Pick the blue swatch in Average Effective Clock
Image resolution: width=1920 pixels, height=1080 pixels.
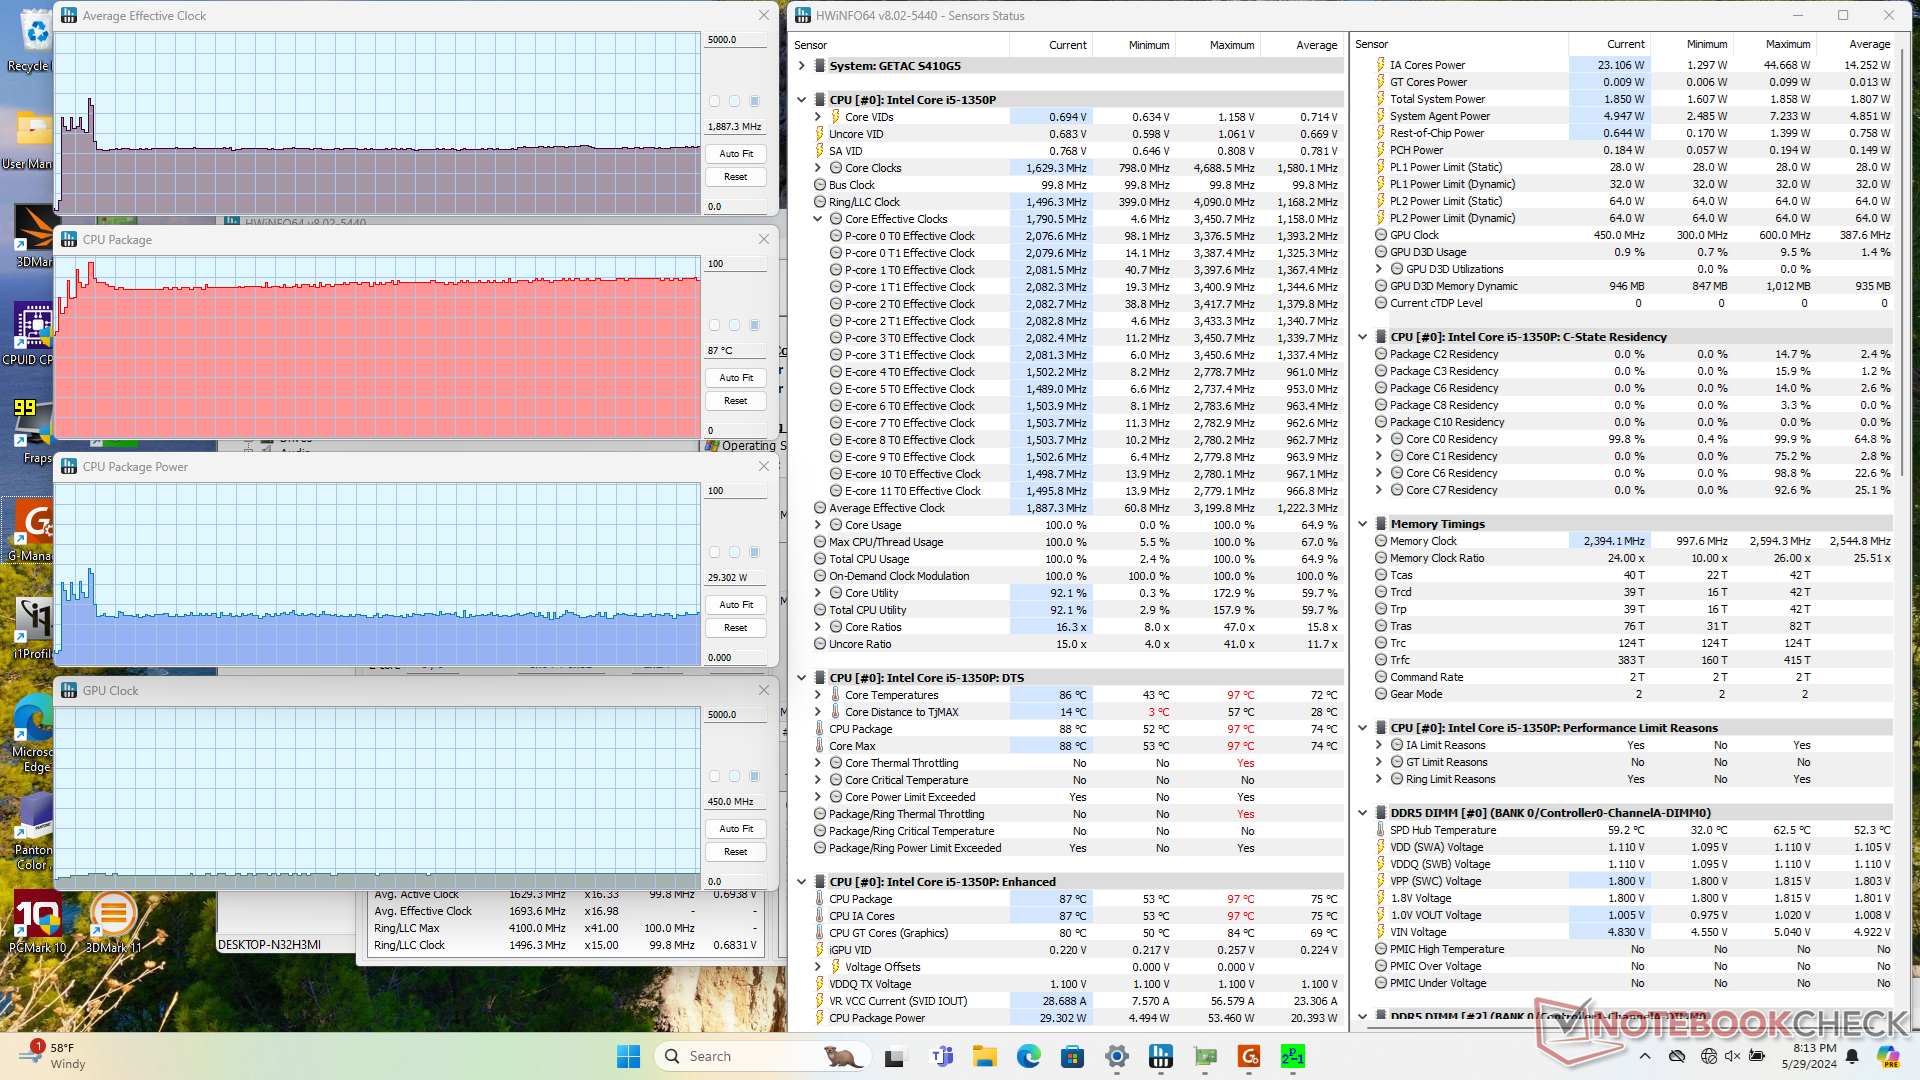pyautogui.click(x=754, y=101)
